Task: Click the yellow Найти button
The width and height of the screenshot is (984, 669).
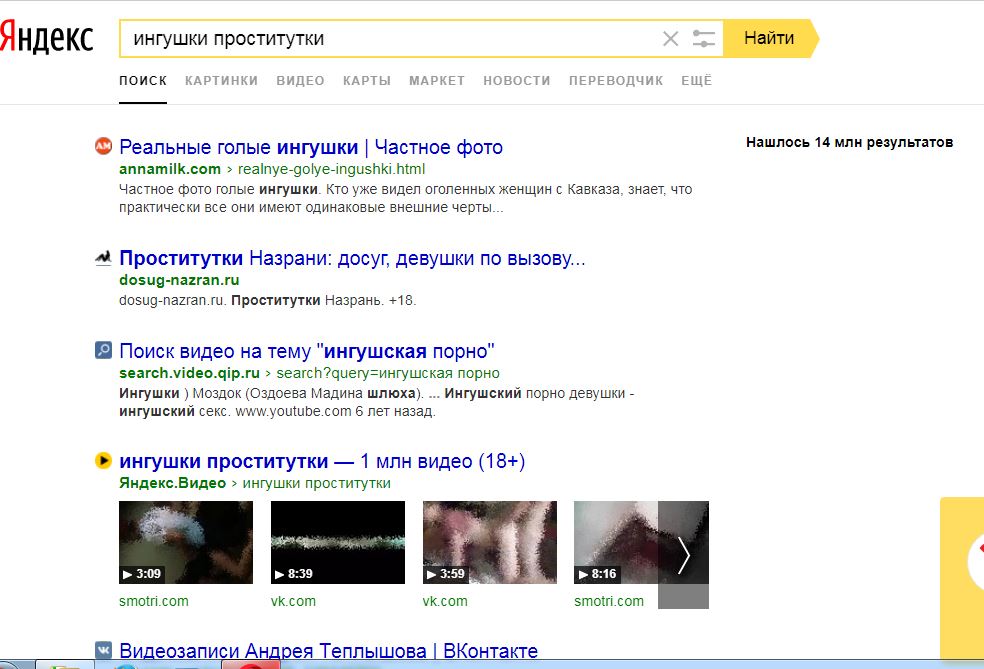Action: pos(771,38)
